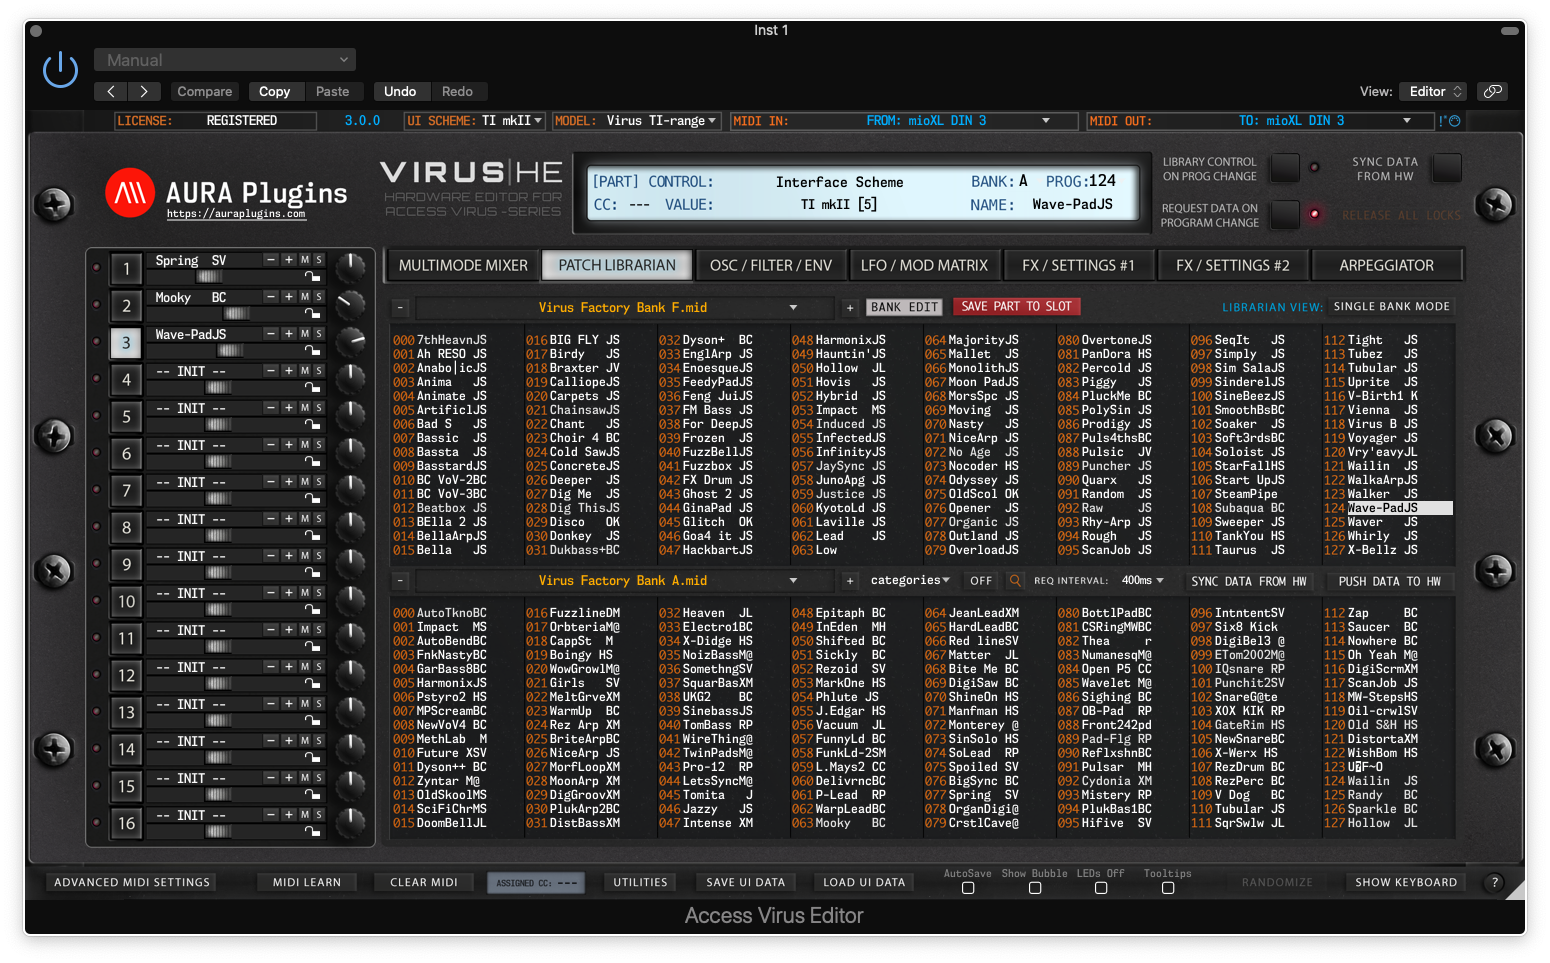Enable AutoSave checkbox
1550x963 pixels.
968,888
